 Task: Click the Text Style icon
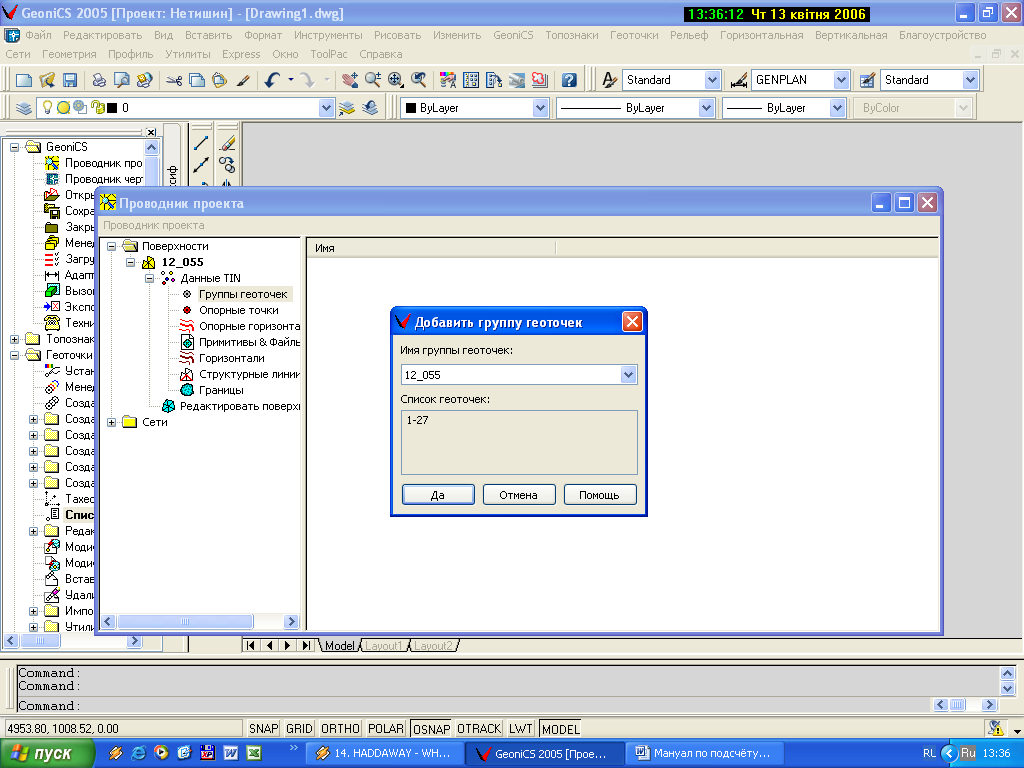click(609, 80)
